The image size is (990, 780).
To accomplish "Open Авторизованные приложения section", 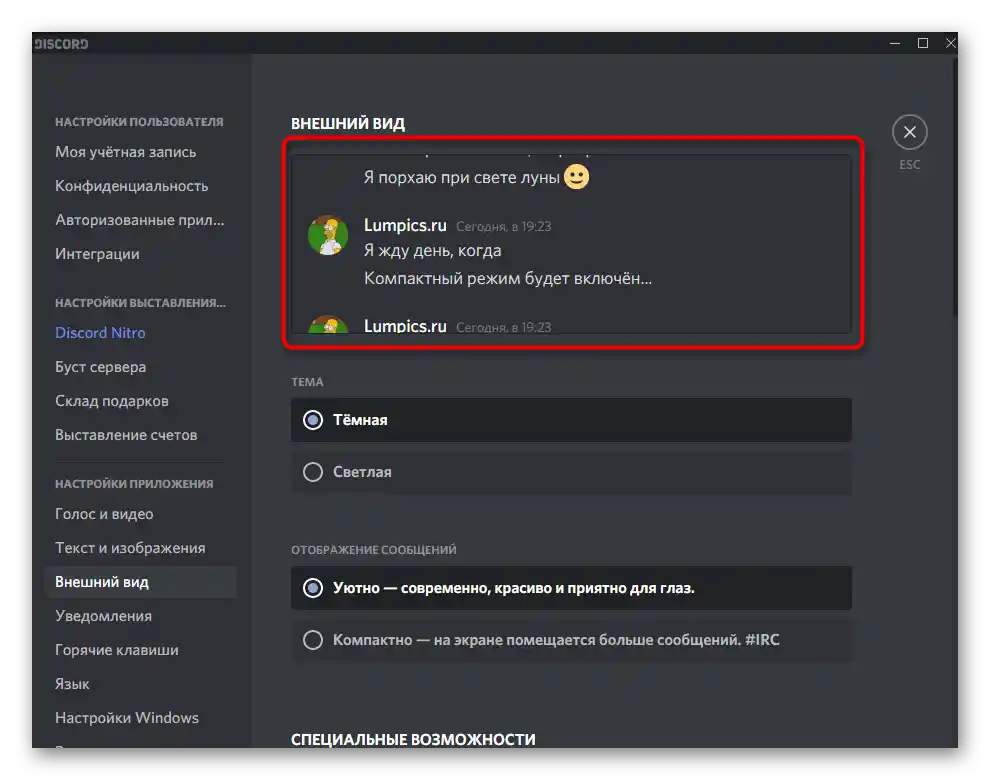I will (x=140, y=220).
